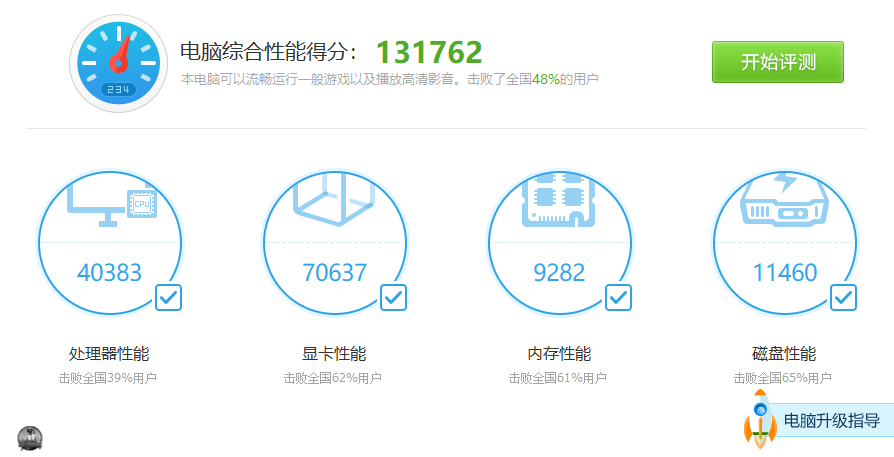Screen dimensions: 894x457
Task: Disable the 内存性能 test checkbox
Action: click(618, 297)
